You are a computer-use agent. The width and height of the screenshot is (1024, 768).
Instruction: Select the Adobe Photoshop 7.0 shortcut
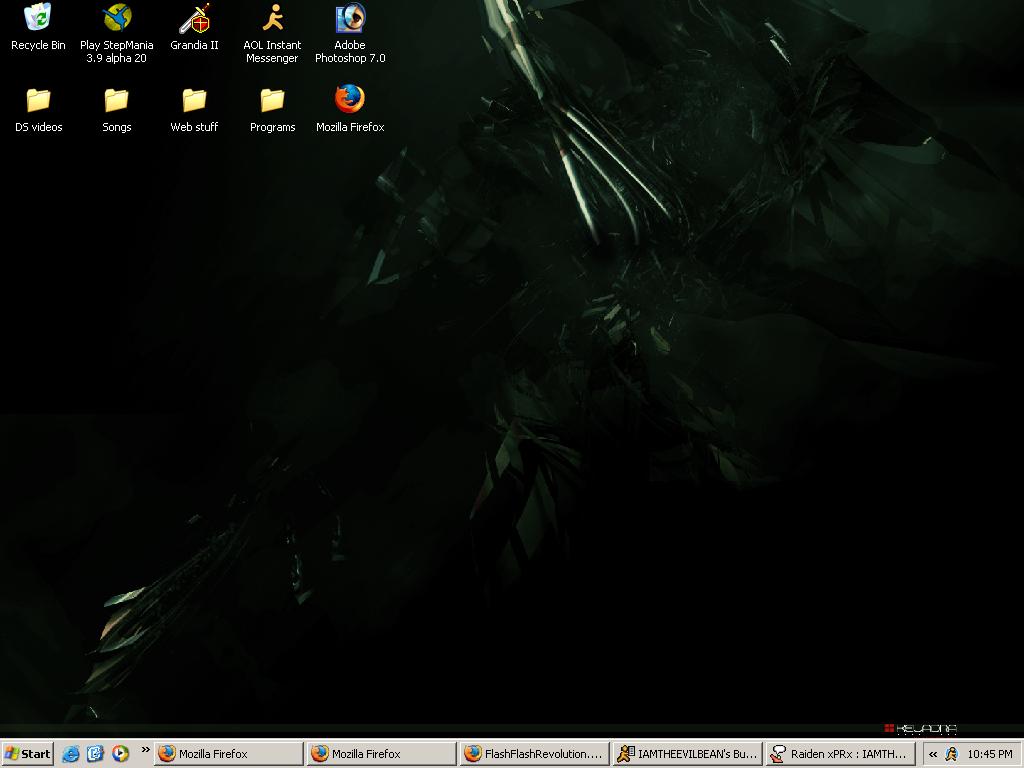point(350,33)
